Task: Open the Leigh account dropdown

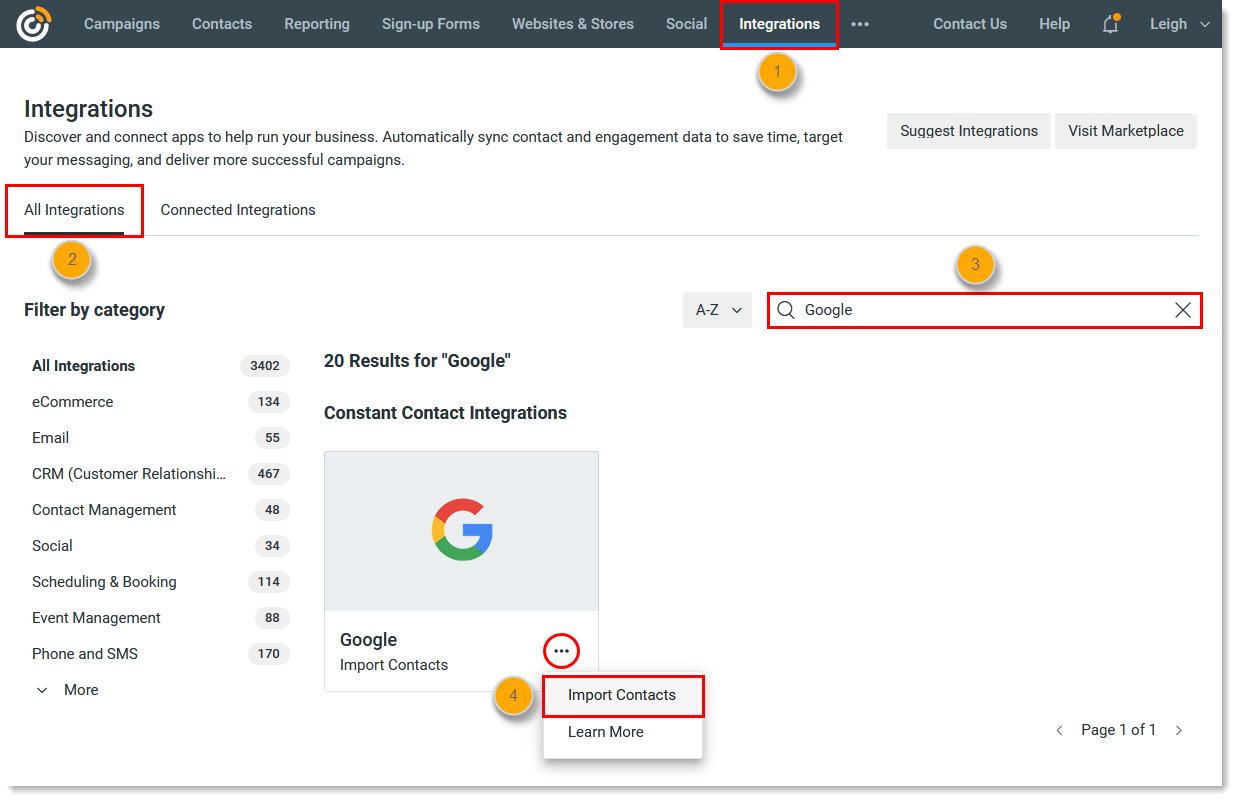Action: [1178, 23]
